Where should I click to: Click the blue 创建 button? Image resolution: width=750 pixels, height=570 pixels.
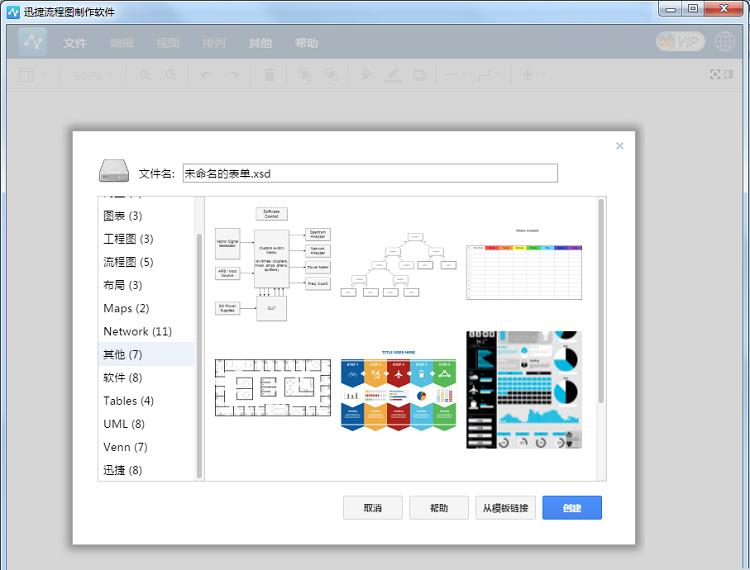pyautogui.click(x=572, y=508)
